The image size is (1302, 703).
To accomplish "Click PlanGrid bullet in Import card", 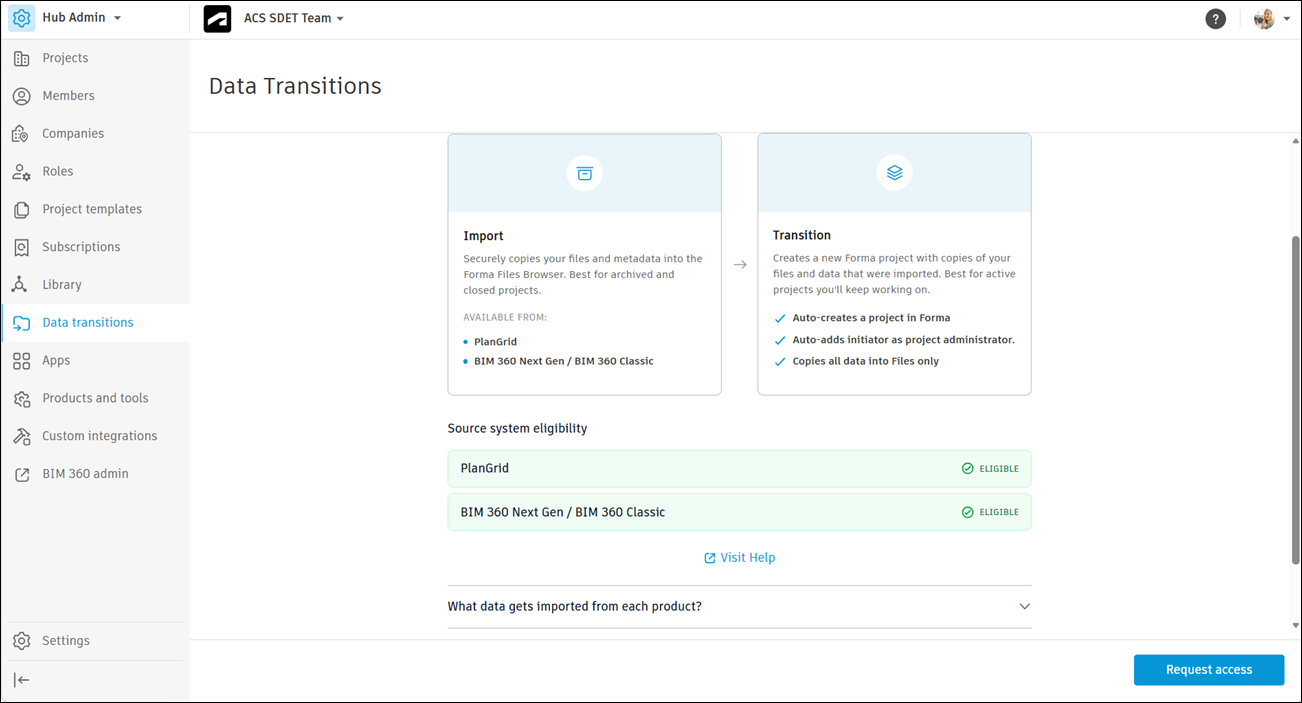I will click(495, 342).
